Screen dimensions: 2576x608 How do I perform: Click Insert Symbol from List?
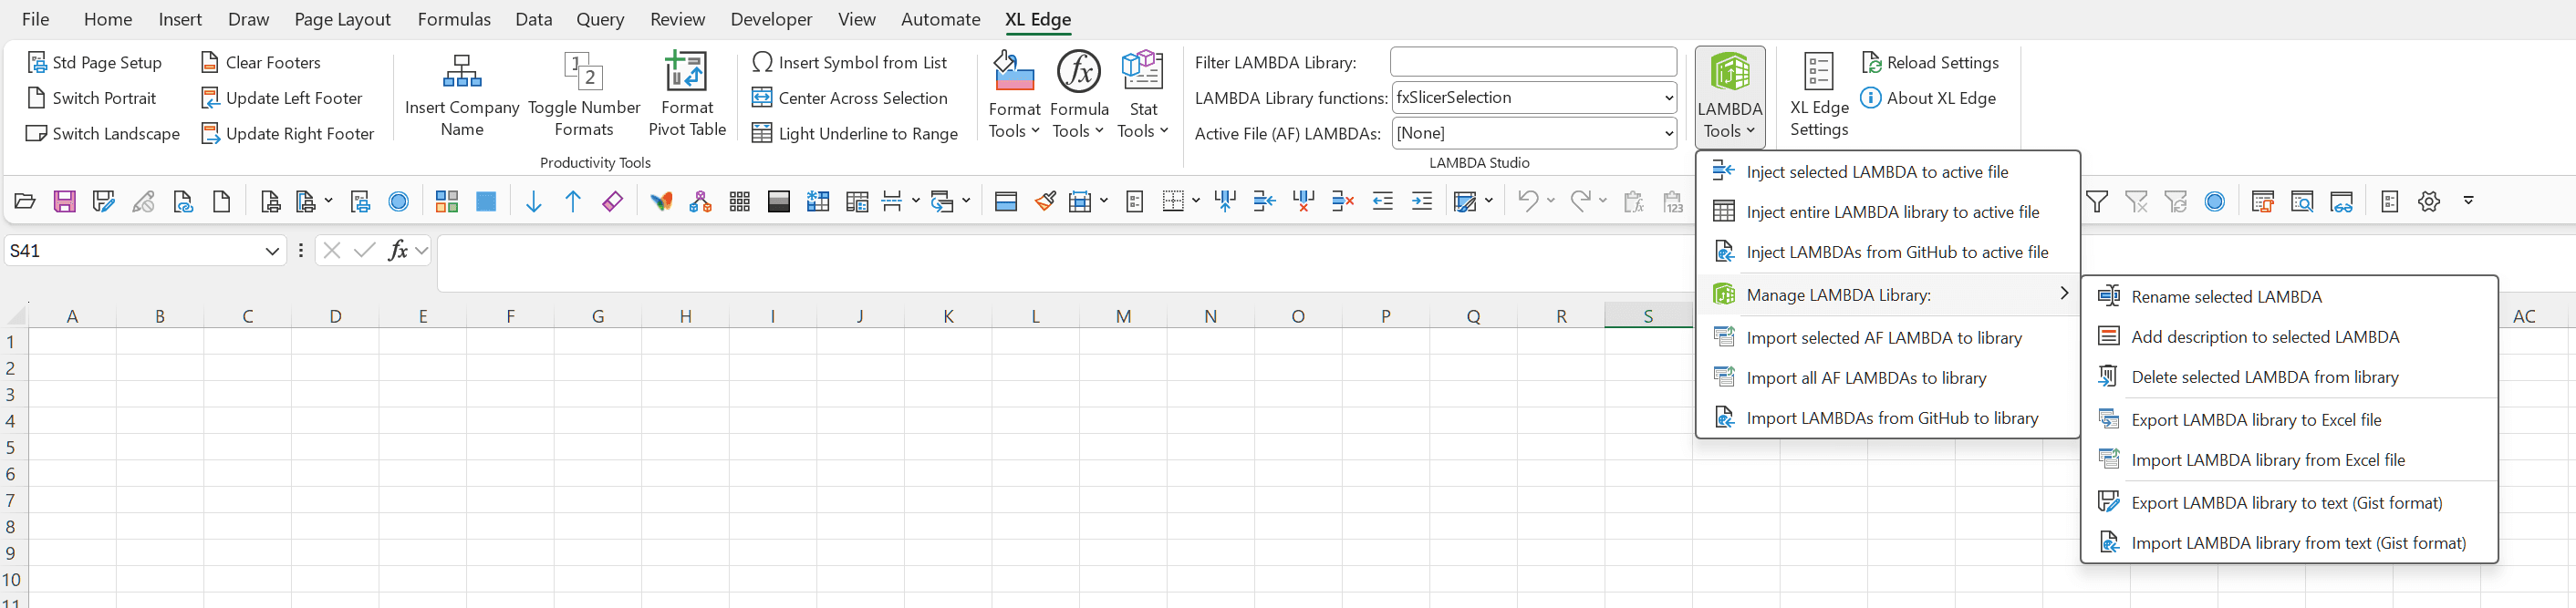850,63
